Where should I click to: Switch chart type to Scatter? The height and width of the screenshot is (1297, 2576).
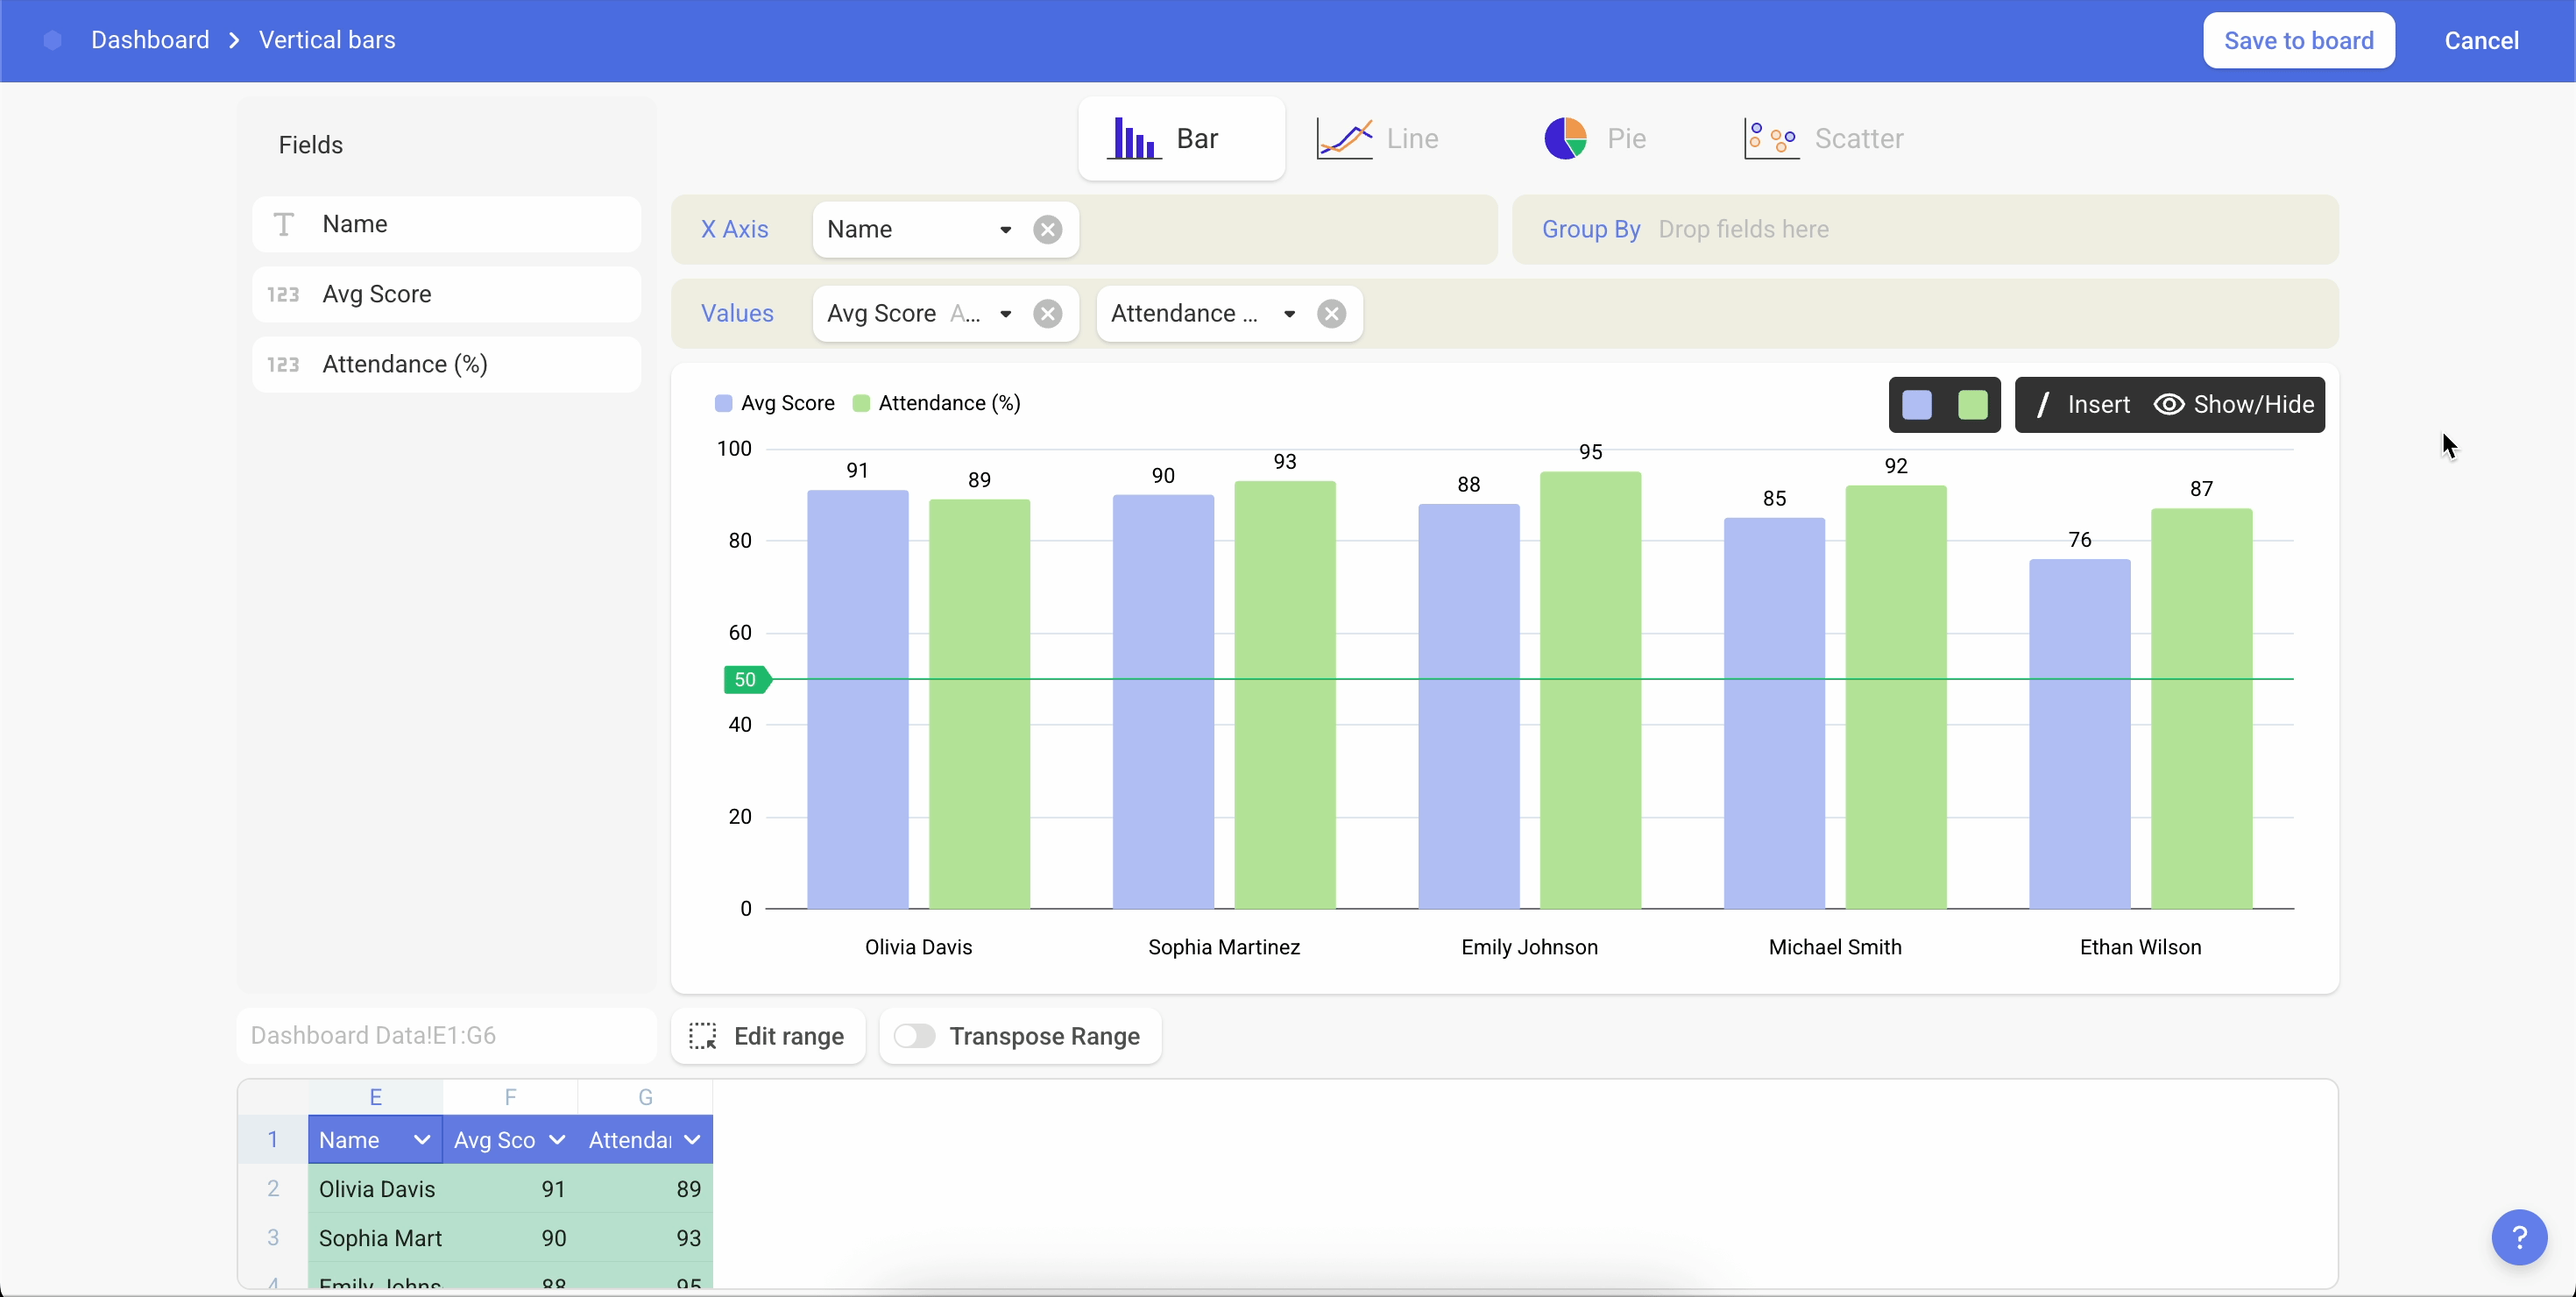pos(1824,138)
